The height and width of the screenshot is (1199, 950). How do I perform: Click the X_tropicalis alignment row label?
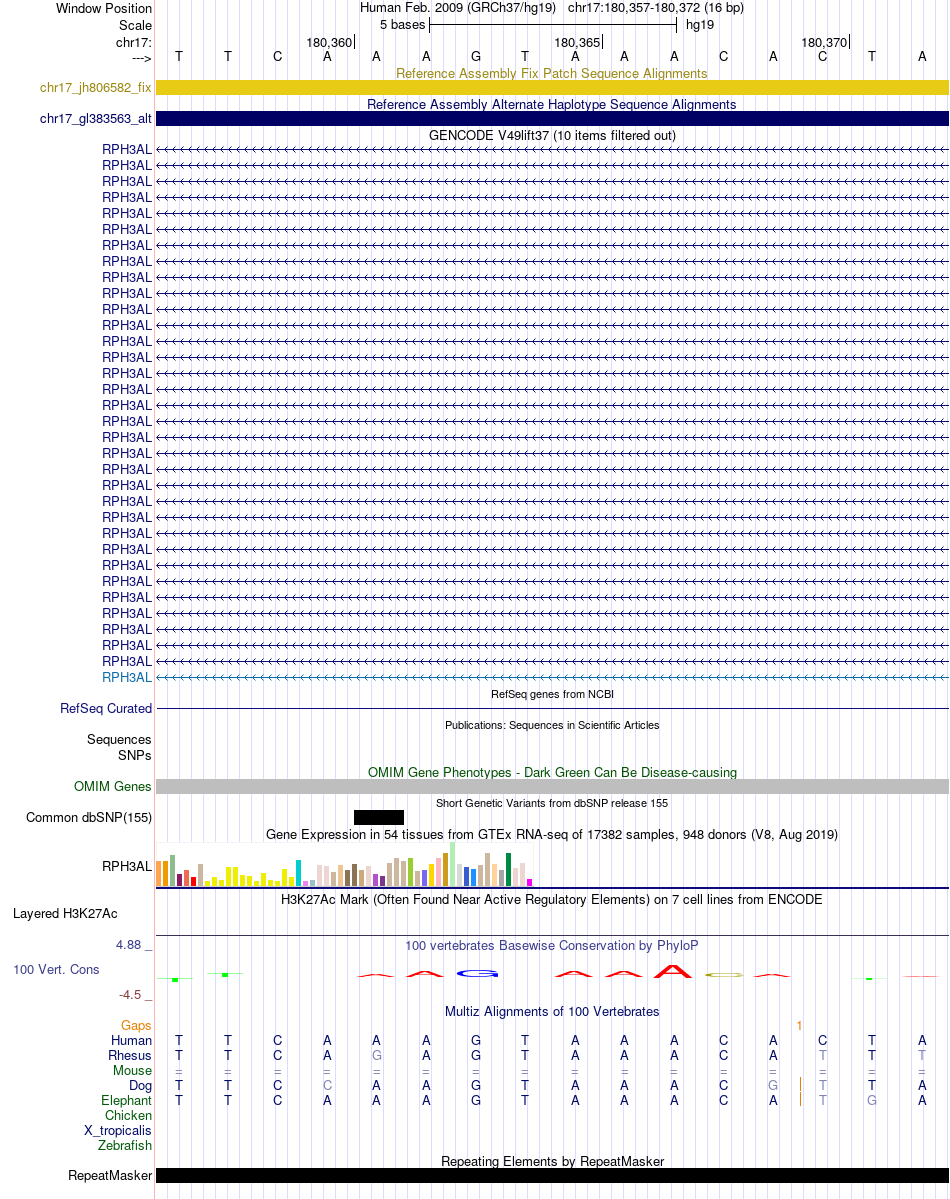pos(118,1131)
